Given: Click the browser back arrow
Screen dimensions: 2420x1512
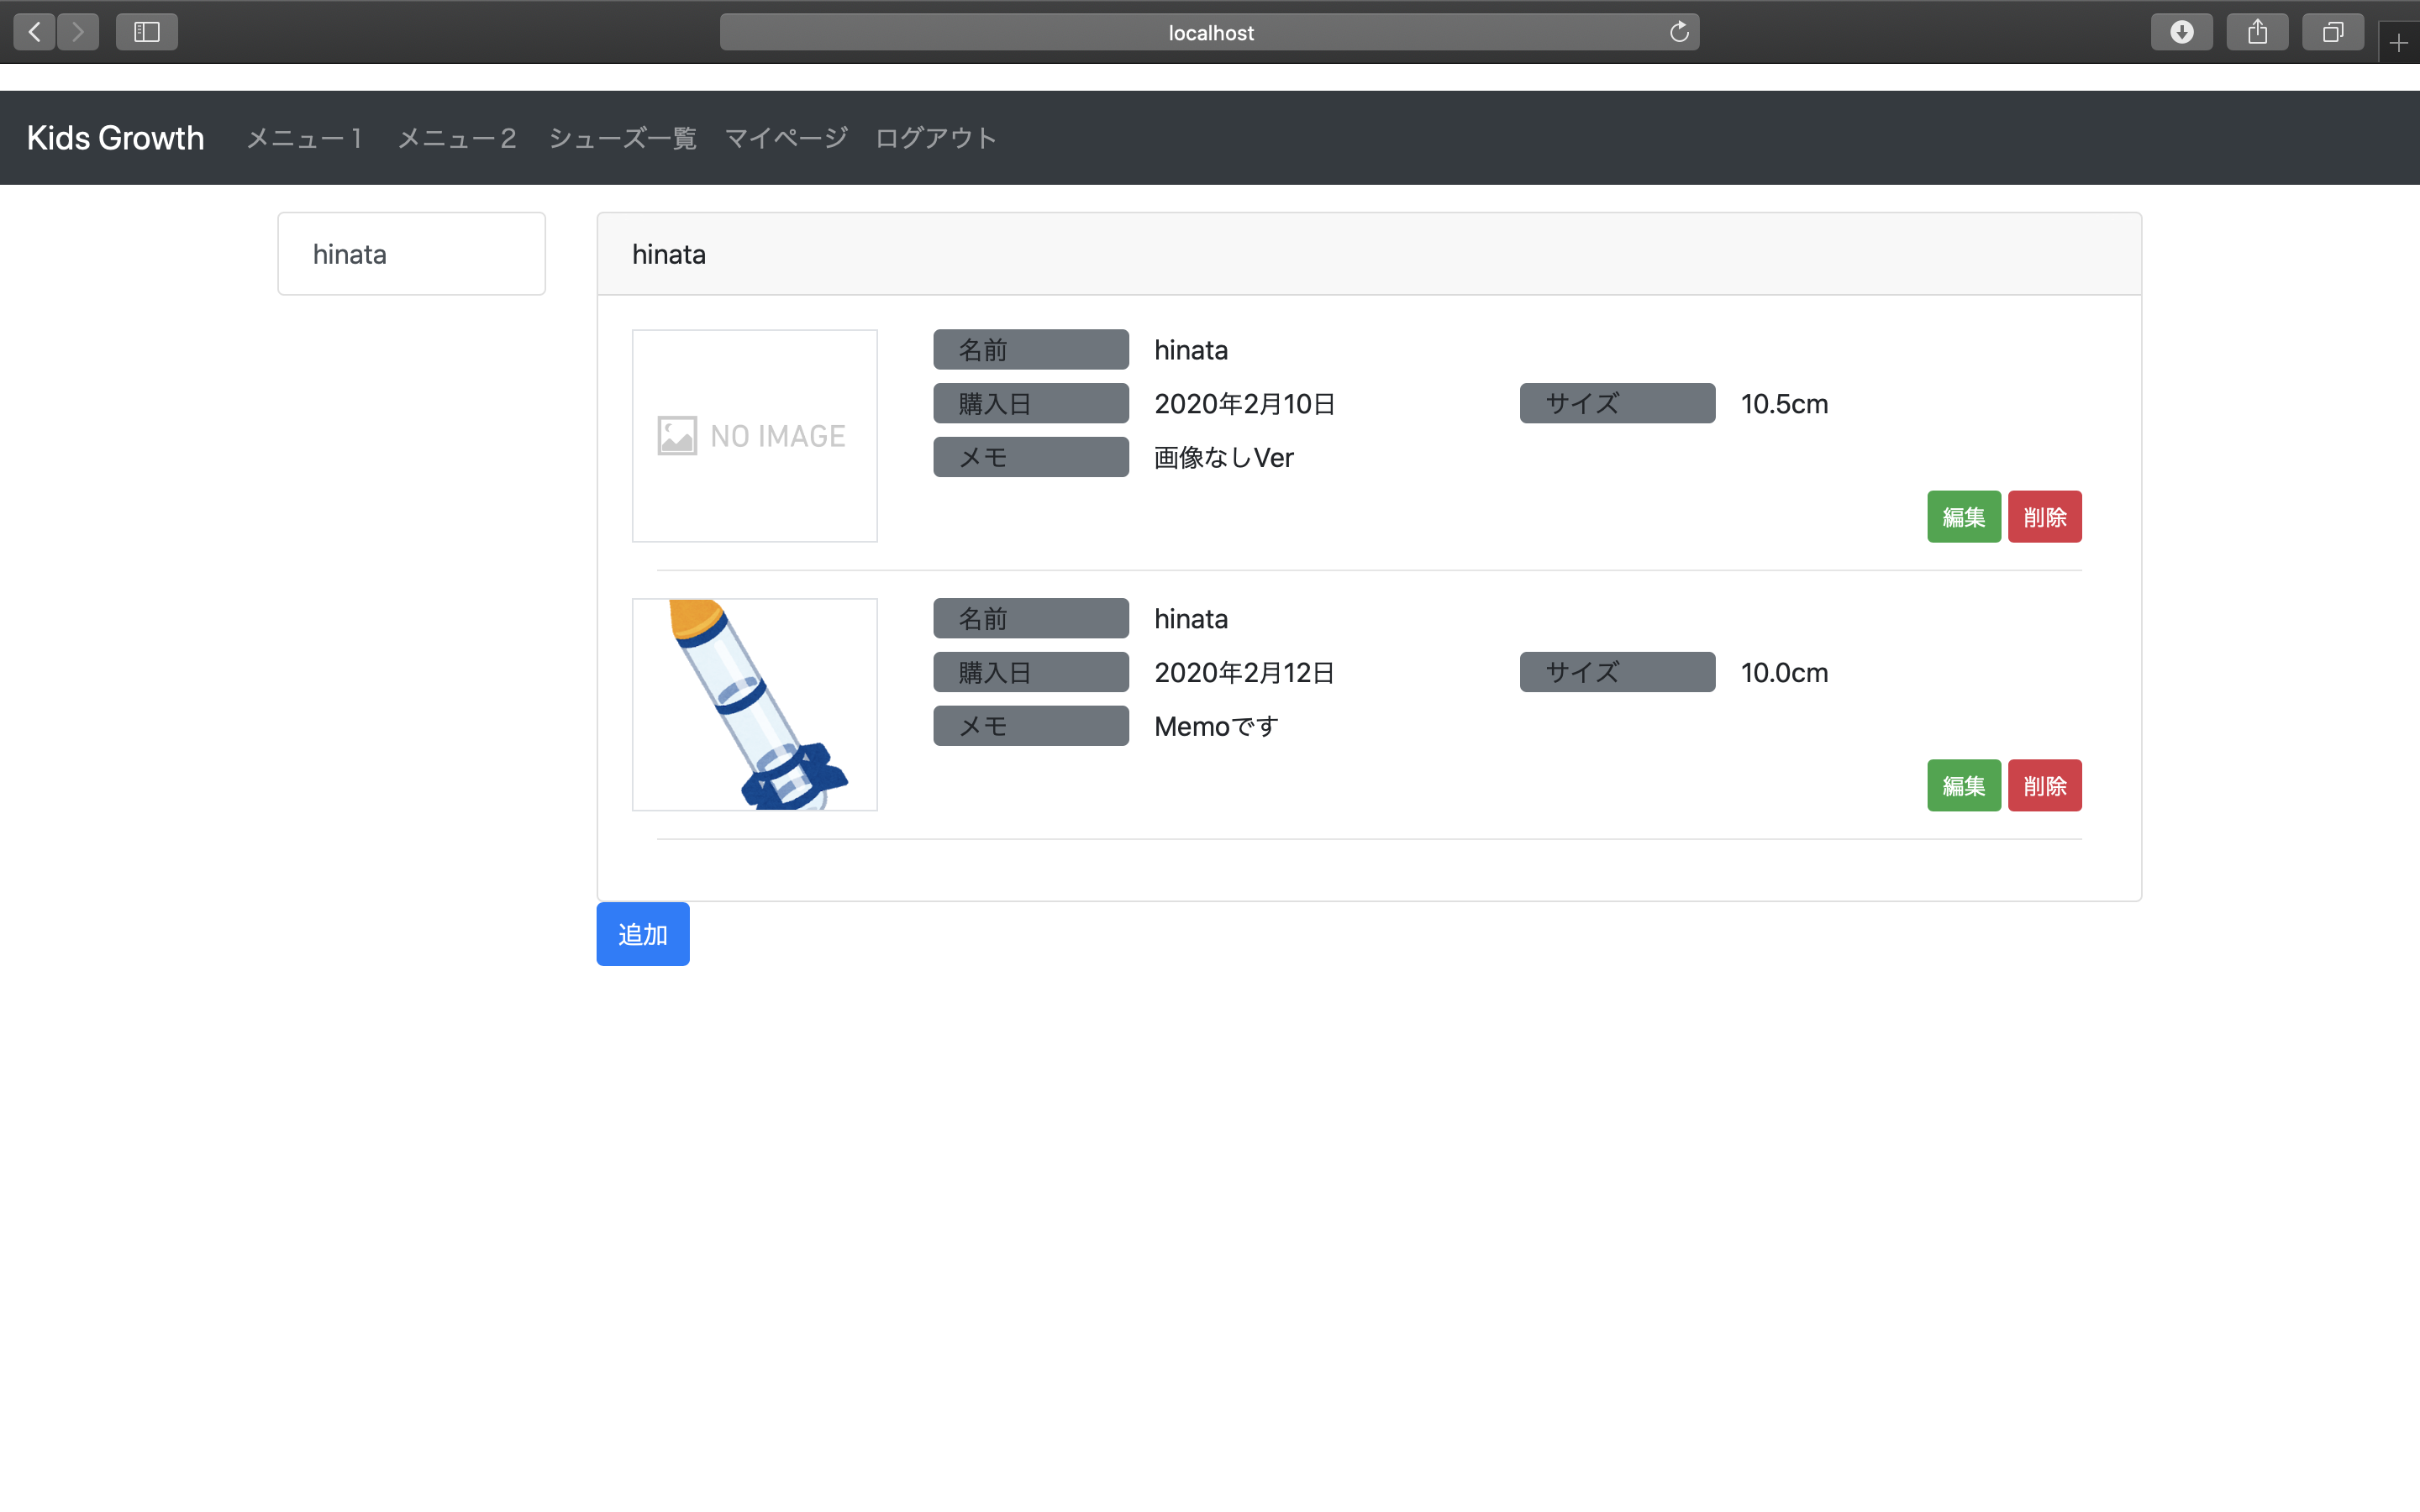Looking at the screenshot, I should click(x=34, y=32).
